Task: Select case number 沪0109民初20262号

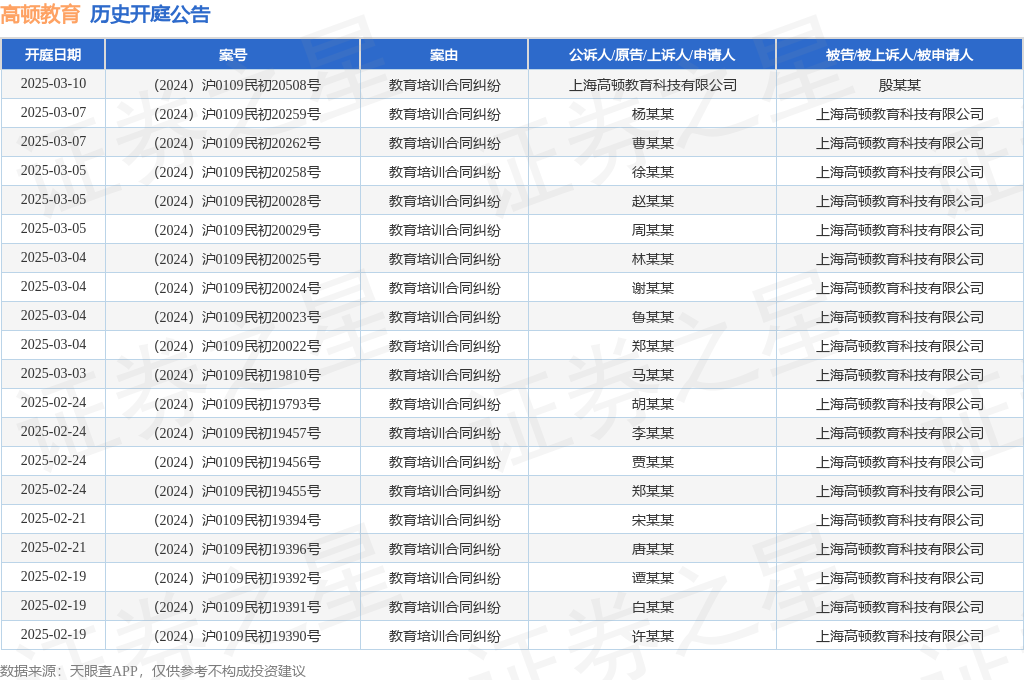Action: 261,143
